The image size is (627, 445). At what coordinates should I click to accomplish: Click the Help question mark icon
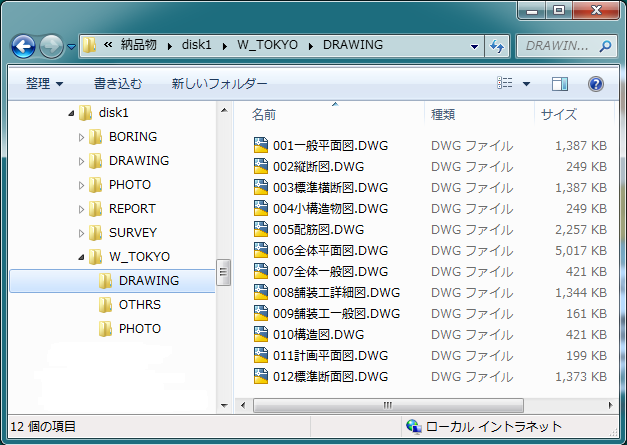pyautogui.click(x=596, y=83)
